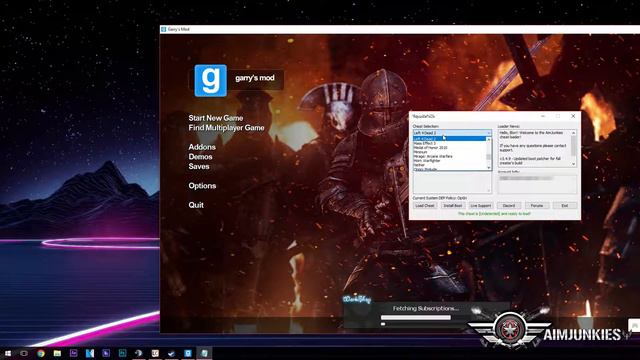The width and height of the screenshot is (640, 360).
Task: Expand the Cheat Selection combo box arrow
Action: click(489, 133)
